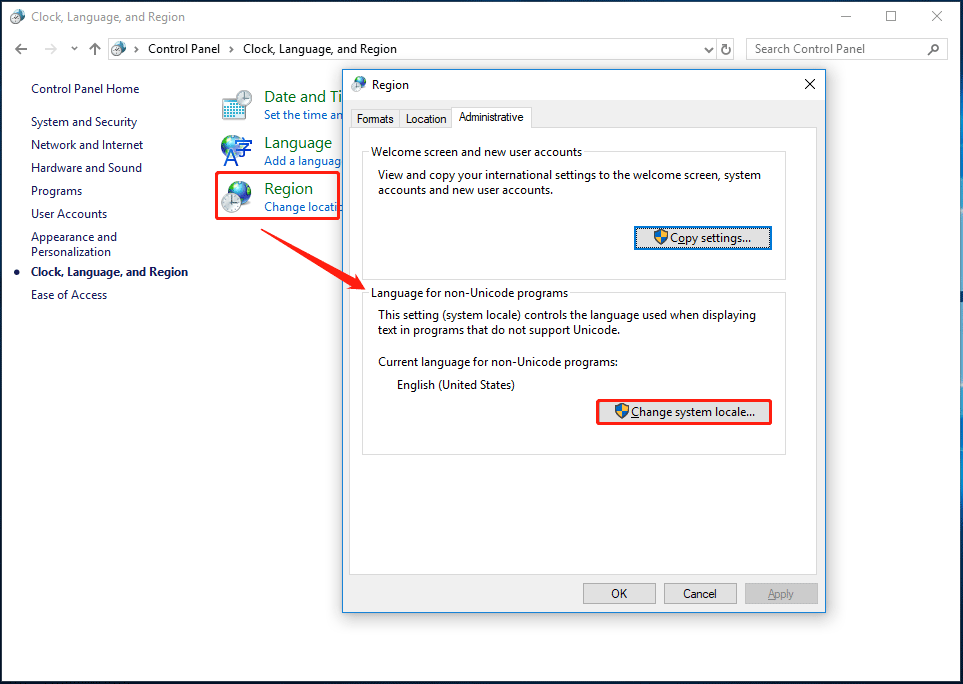Open Programs category
The width and height of the screenshot is (963, 684).
pyautogui.click(x=57, y=191)
